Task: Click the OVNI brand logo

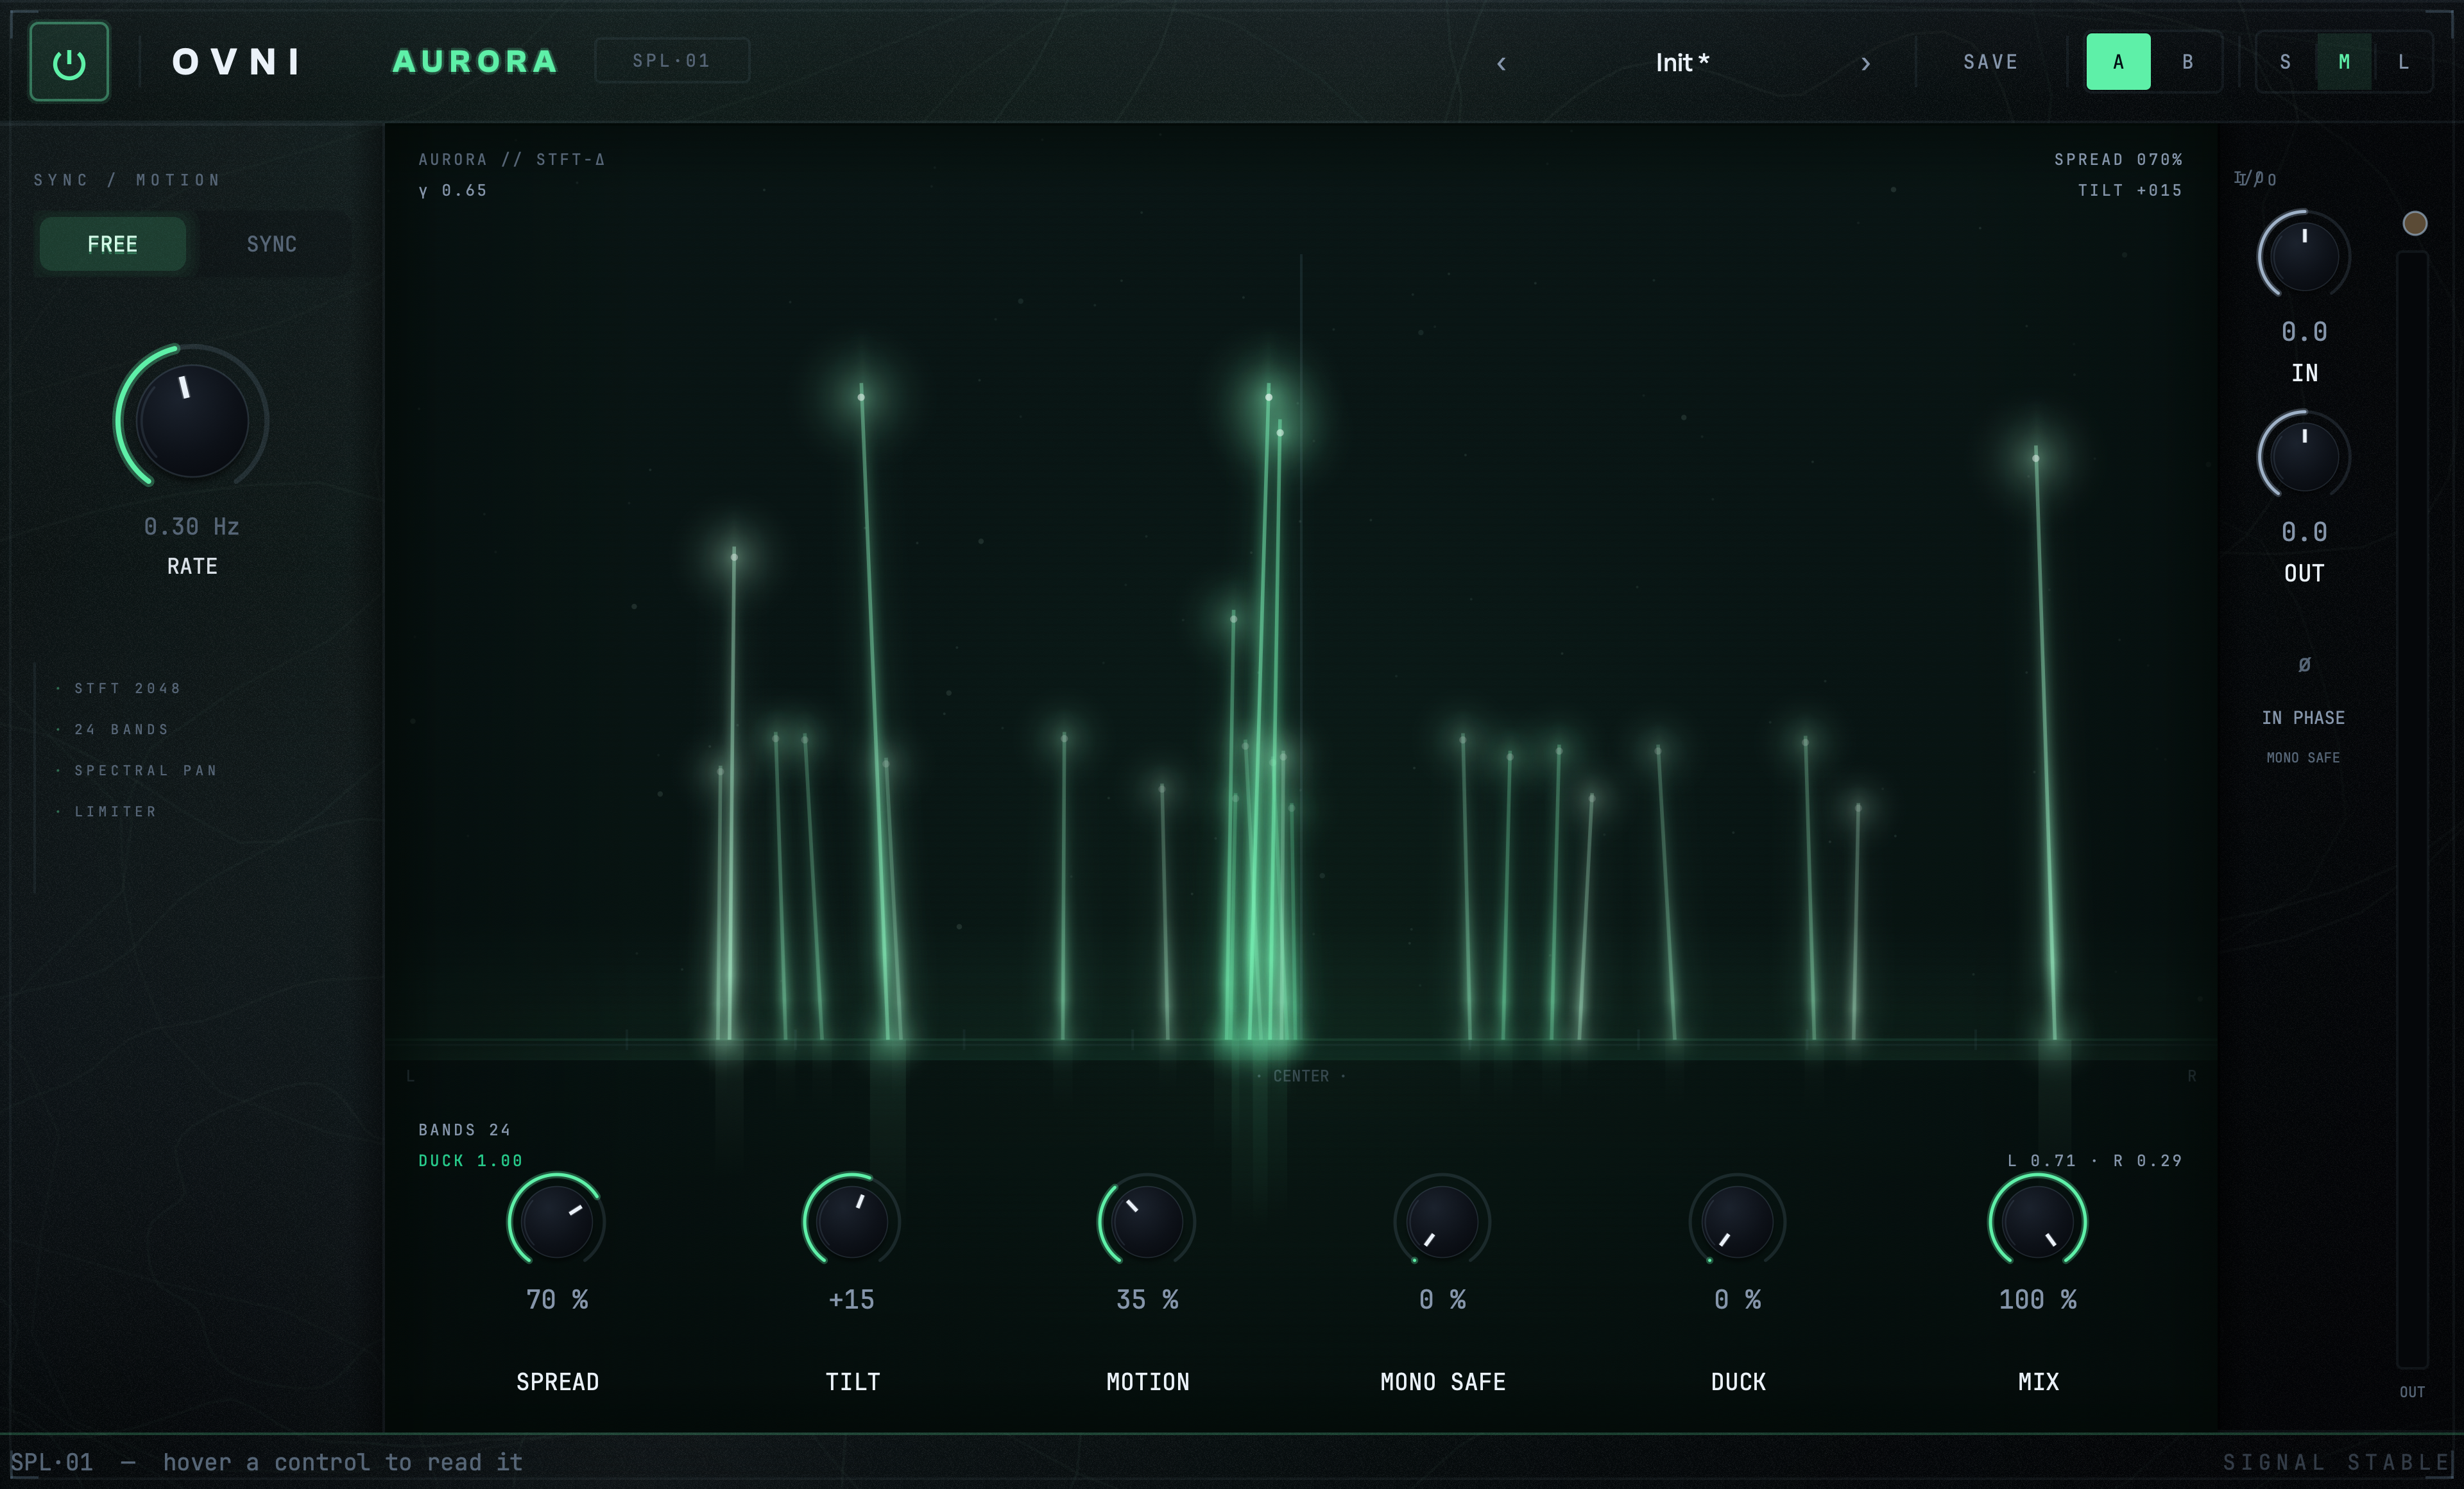Action: pos(237,62)
